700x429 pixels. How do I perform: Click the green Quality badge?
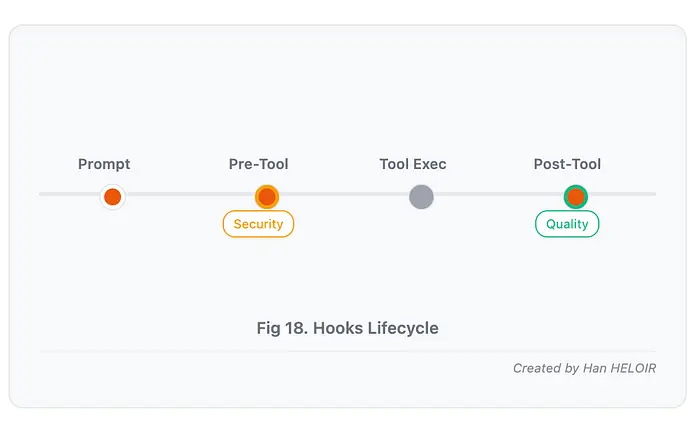pos(567,224)
